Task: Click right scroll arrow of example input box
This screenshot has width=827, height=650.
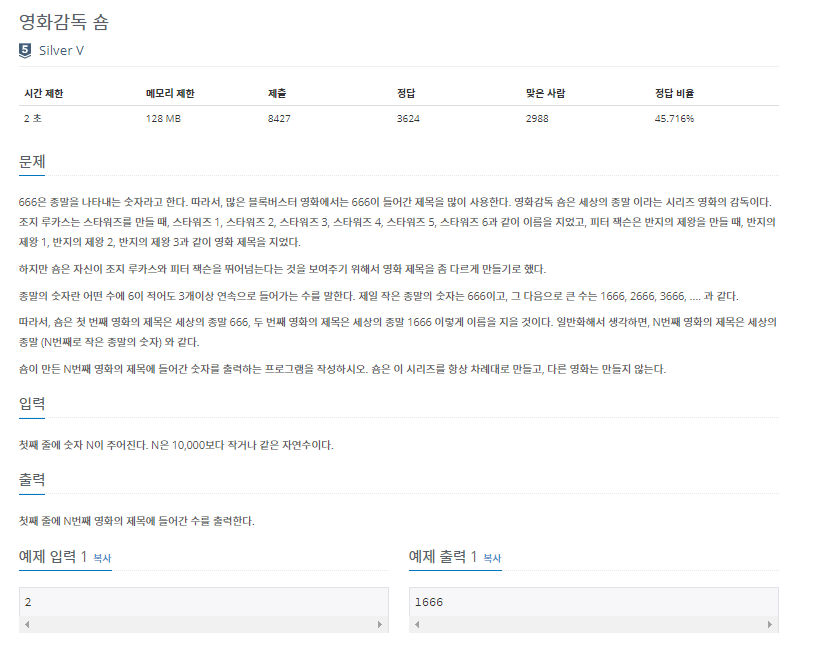Action: tap(380, 625)
